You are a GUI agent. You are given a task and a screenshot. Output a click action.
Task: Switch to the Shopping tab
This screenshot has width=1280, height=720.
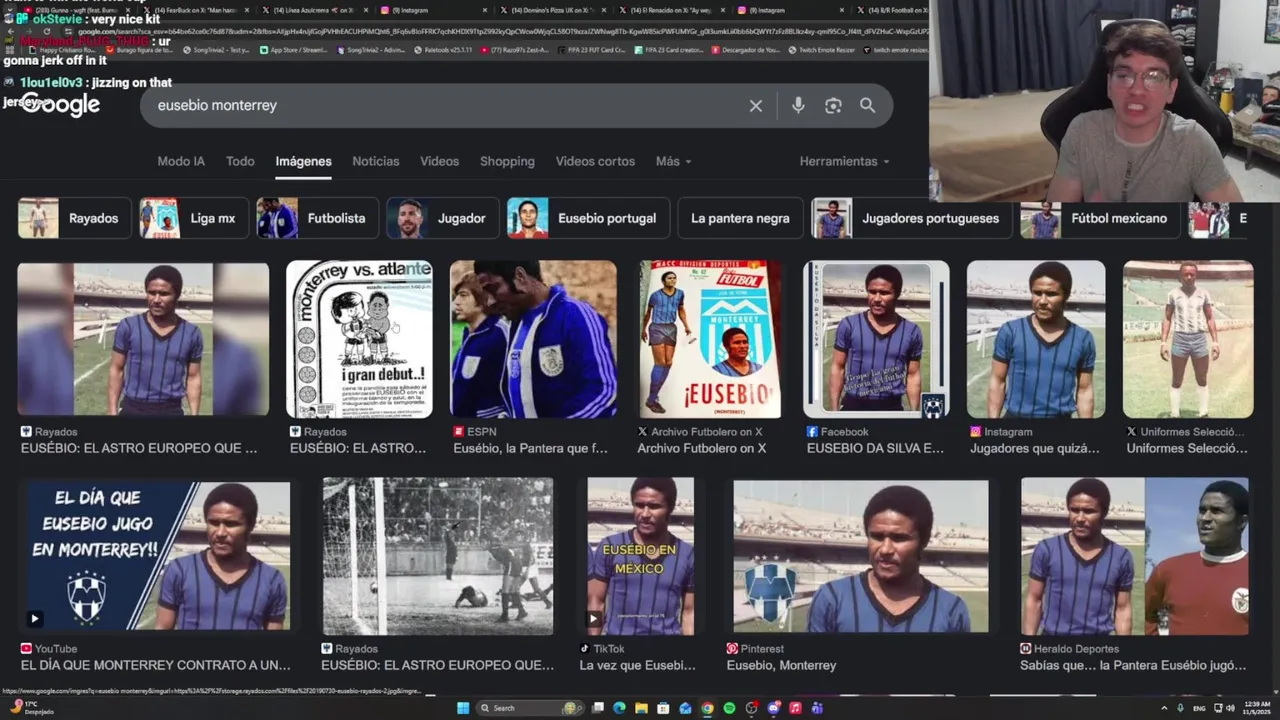(507, 161)
